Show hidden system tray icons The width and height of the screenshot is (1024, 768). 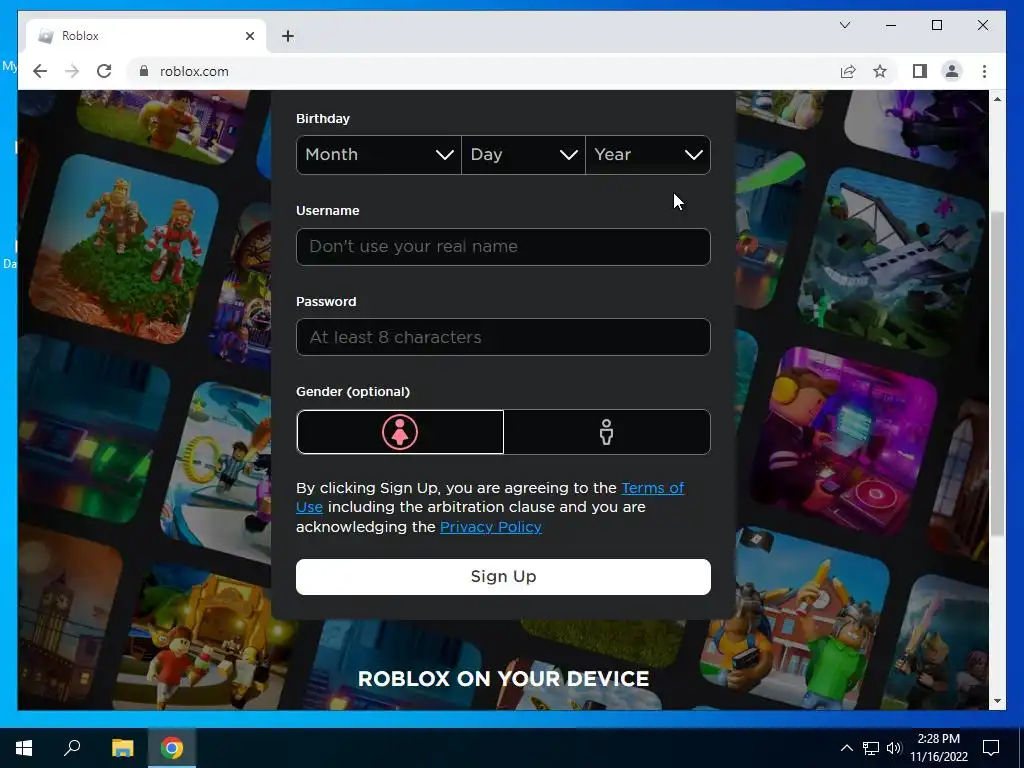pyautogui.click(x=846, y=748)
